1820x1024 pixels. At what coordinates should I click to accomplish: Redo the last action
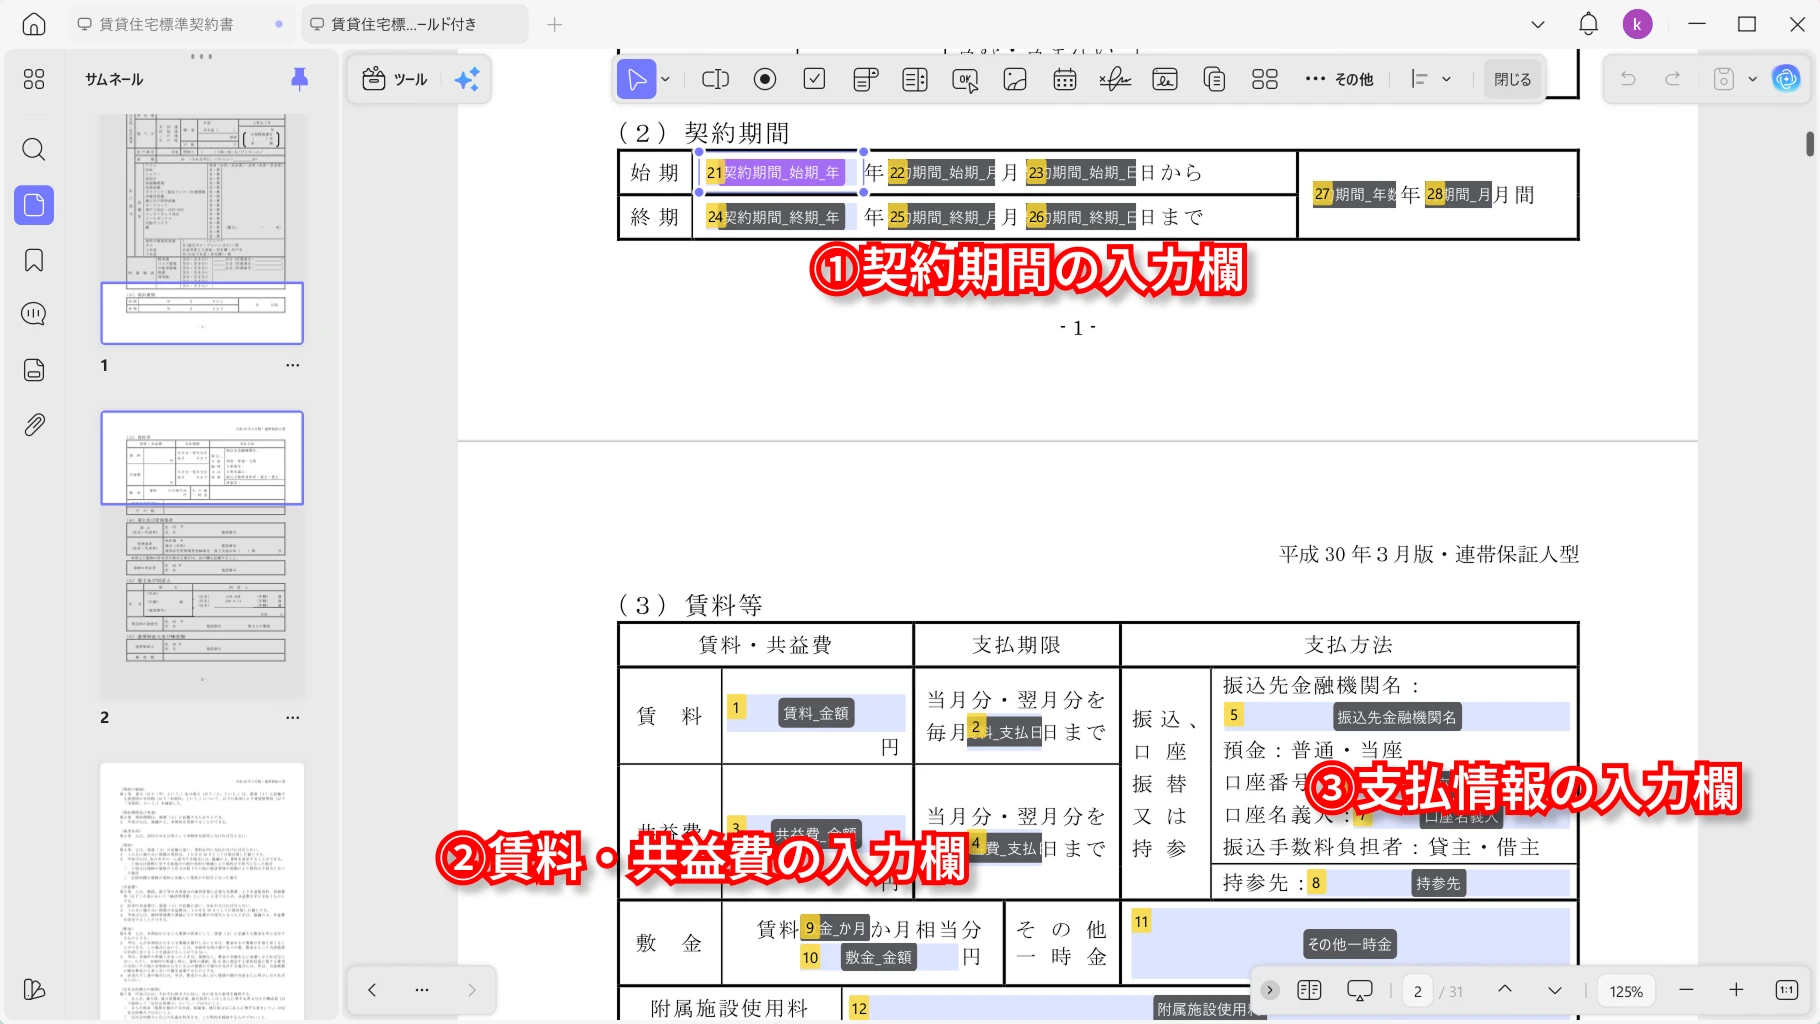tap(1672, 79)
